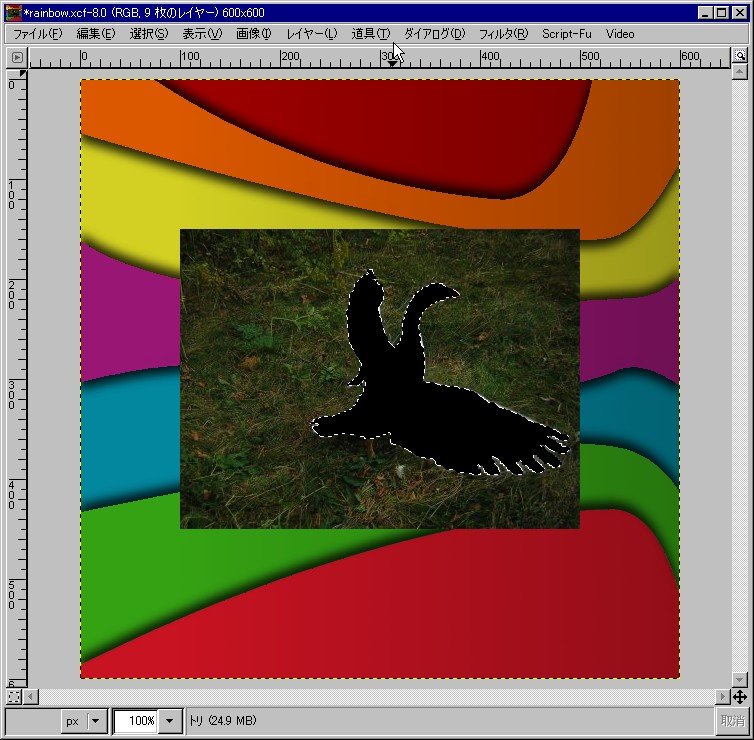This screenshot has height=740, width=754.
Task: Click horizontal scrollbar right arrow
Action: 722,696
